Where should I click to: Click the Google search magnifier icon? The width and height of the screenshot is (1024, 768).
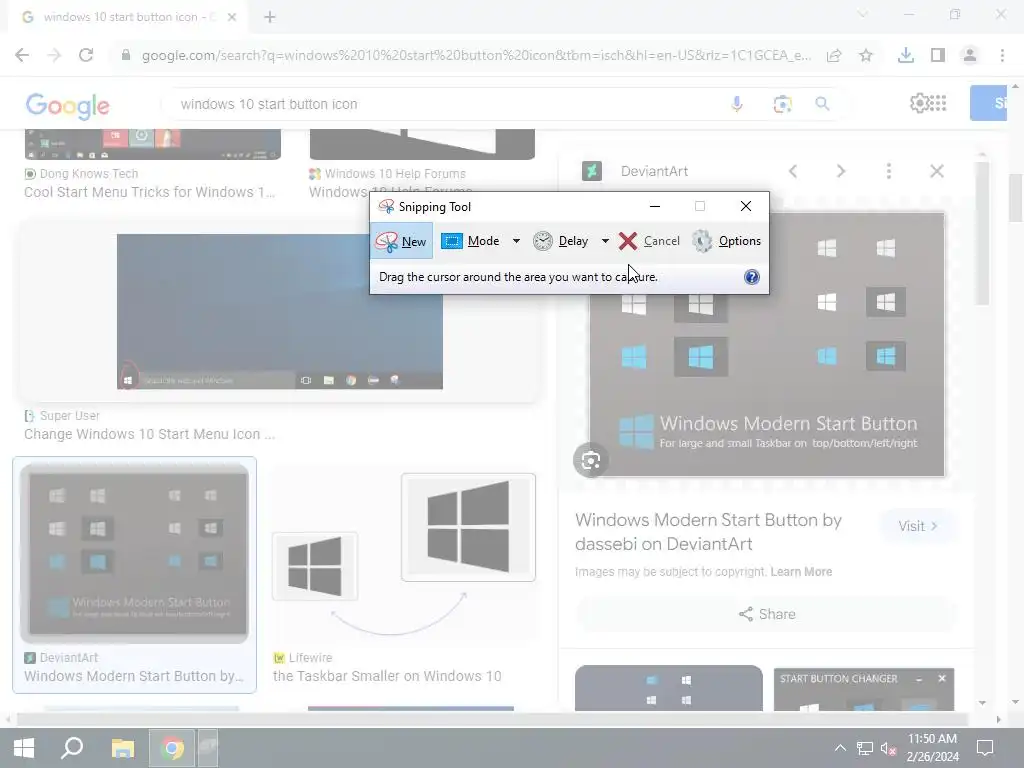[822, 104]
